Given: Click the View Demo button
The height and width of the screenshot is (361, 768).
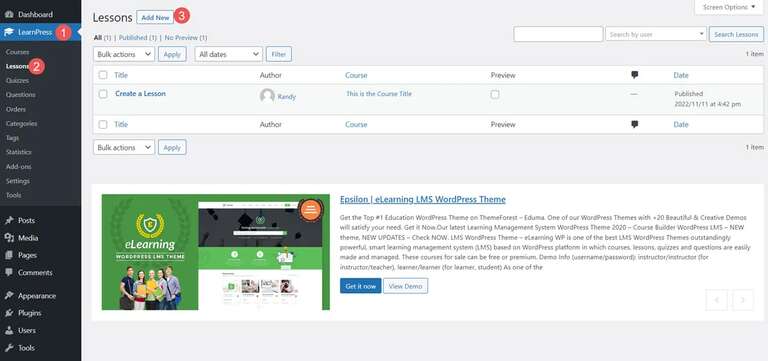Looking at the screenshot, I should pyautogui.click(x=406, y=286).
